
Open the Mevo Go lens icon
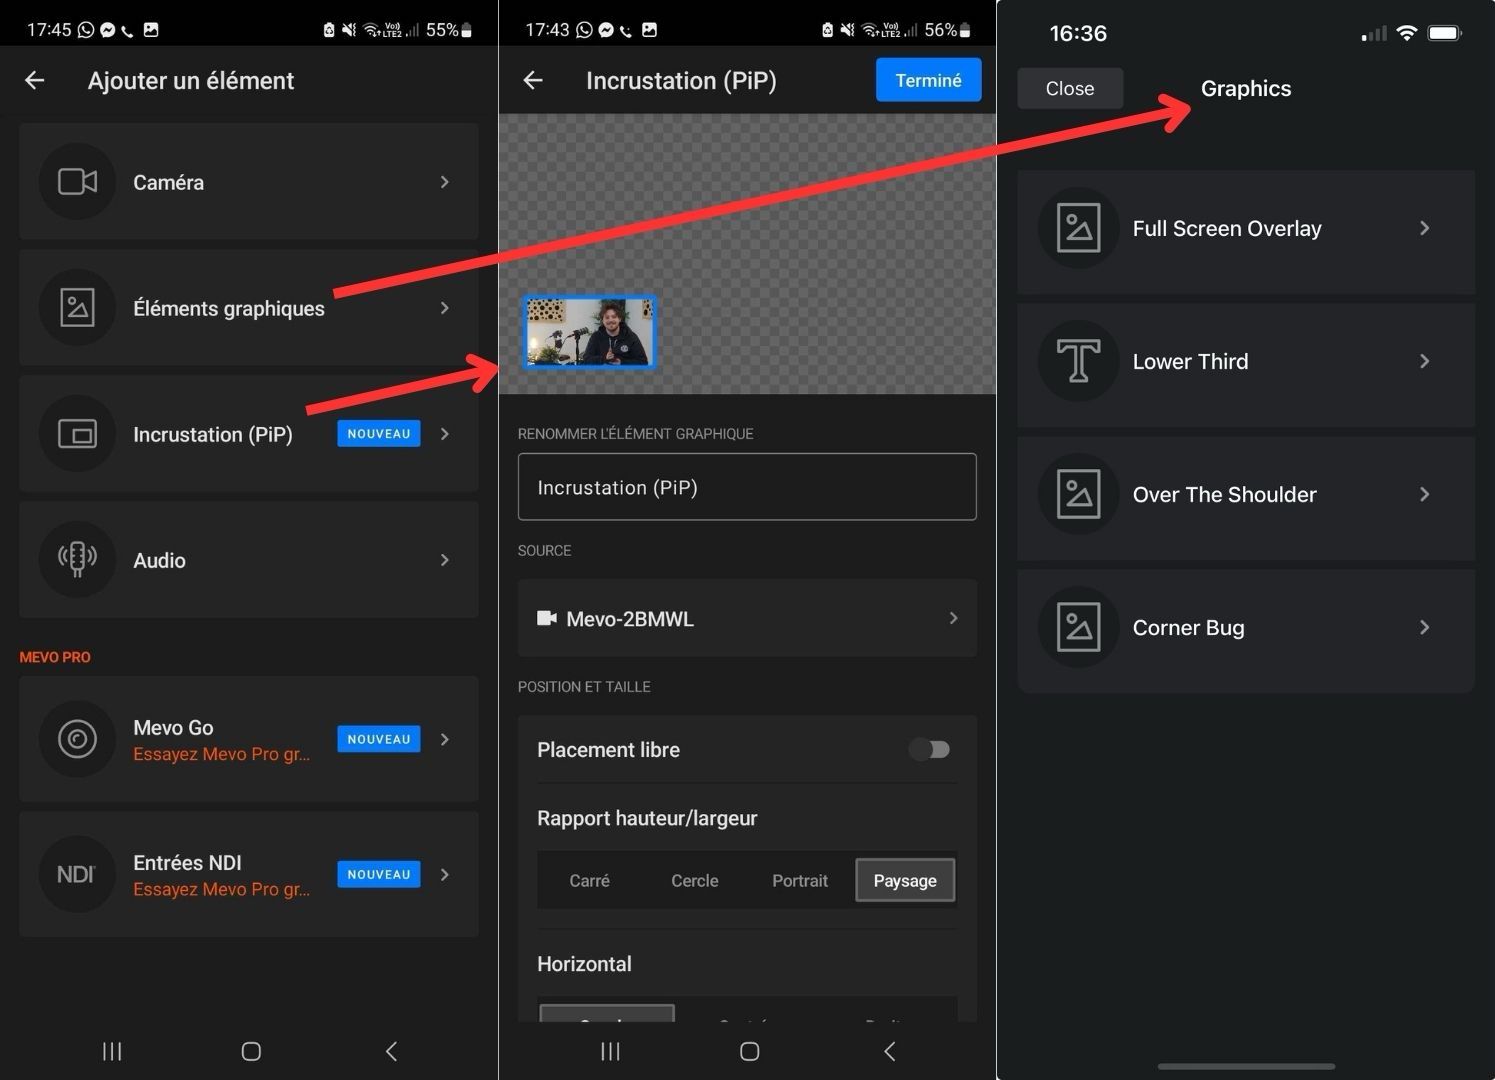77,739
